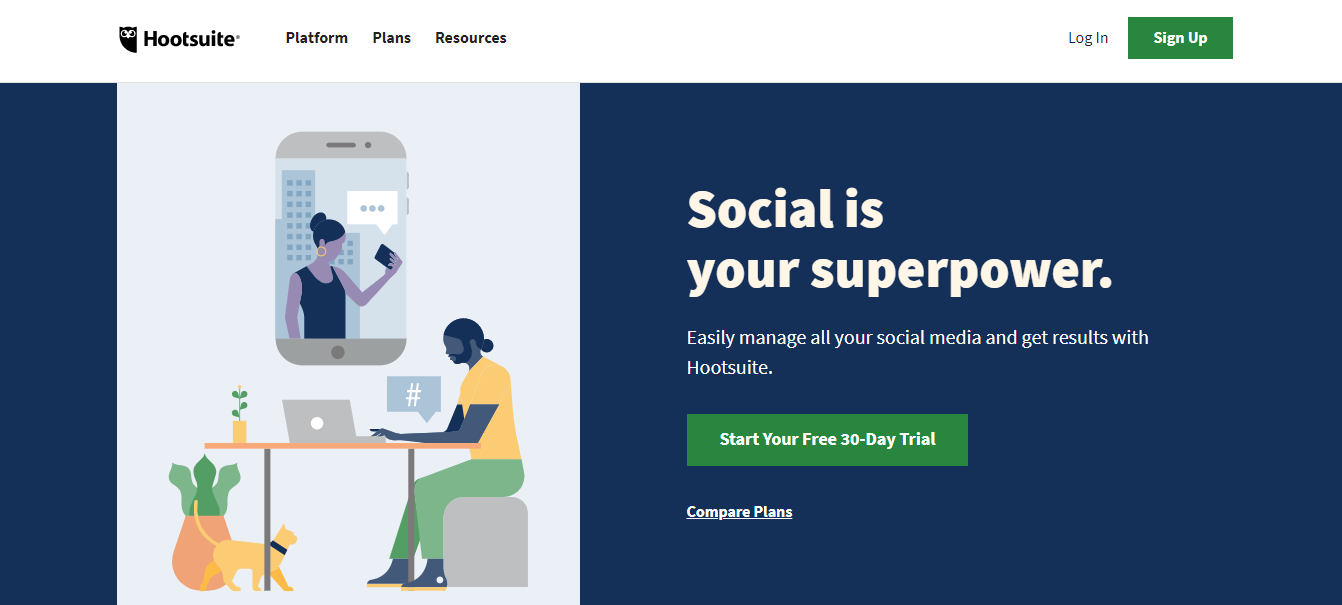Click the gray laptop on the desk
This screenshot has height=605, width=1342.
point(318,422)
